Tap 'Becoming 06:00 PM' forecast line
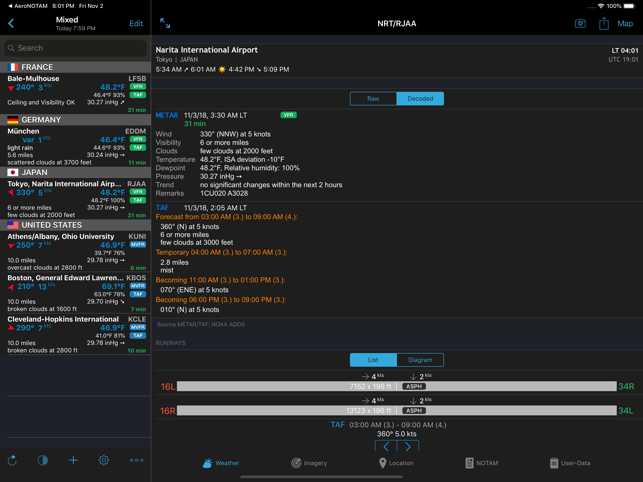This screenshot has height=482, width=643. 221,299
